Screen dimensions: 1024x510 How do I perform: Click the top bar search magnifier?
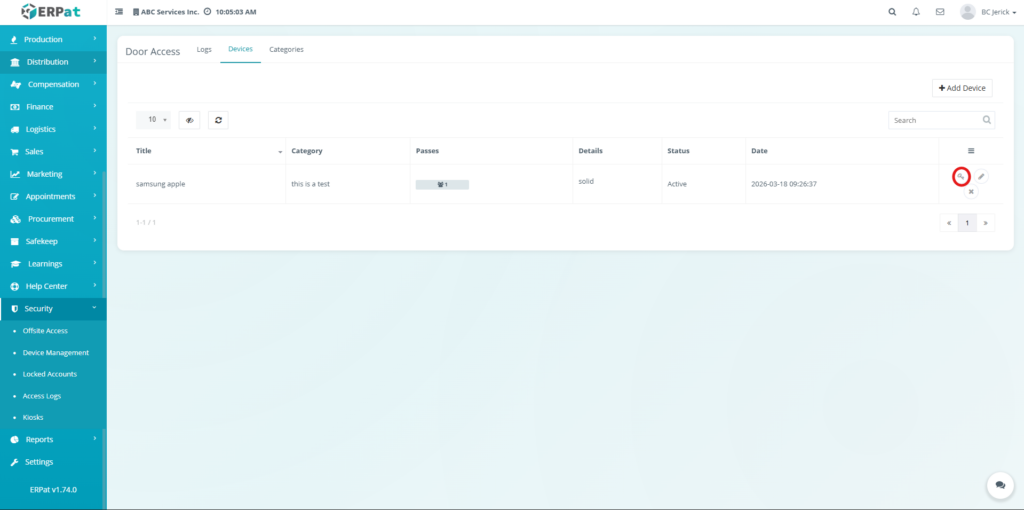click(892, 12)
